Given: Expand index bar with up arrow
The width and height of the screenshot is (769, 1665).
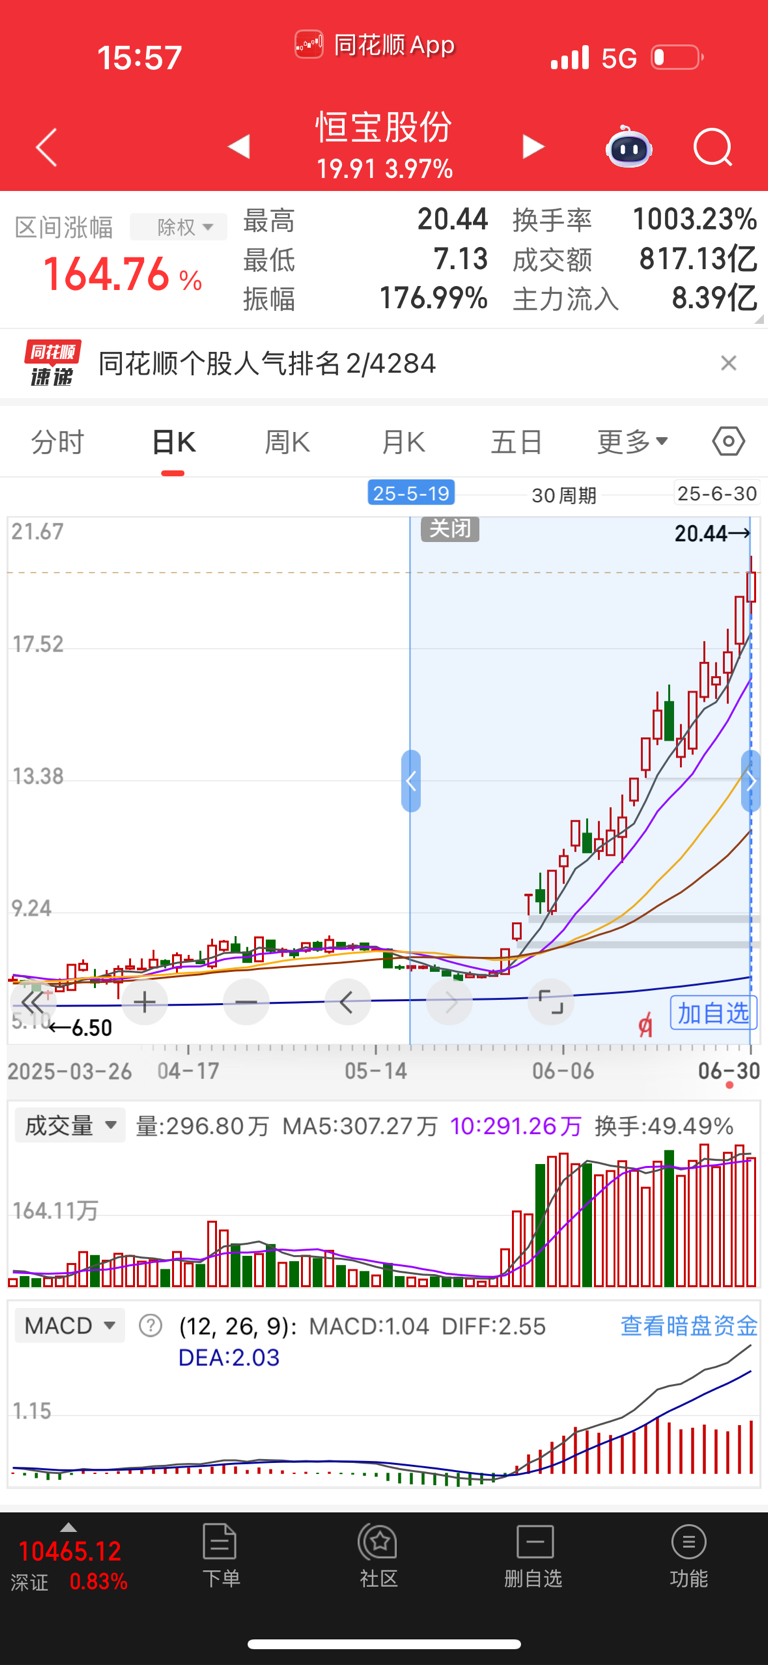Looking at the screenshot, I should [x=68, y=1527].
